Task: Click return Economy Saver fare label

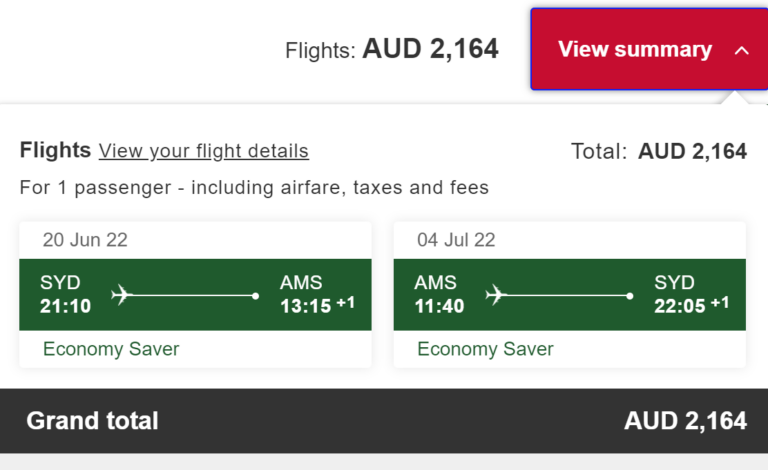Action: tap(485, 349)
